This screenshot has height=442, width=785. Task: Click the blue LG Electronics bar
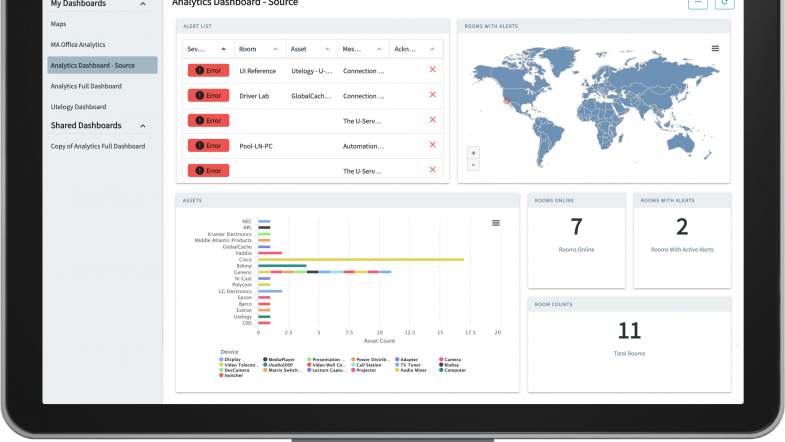click(x=270, y=291)
